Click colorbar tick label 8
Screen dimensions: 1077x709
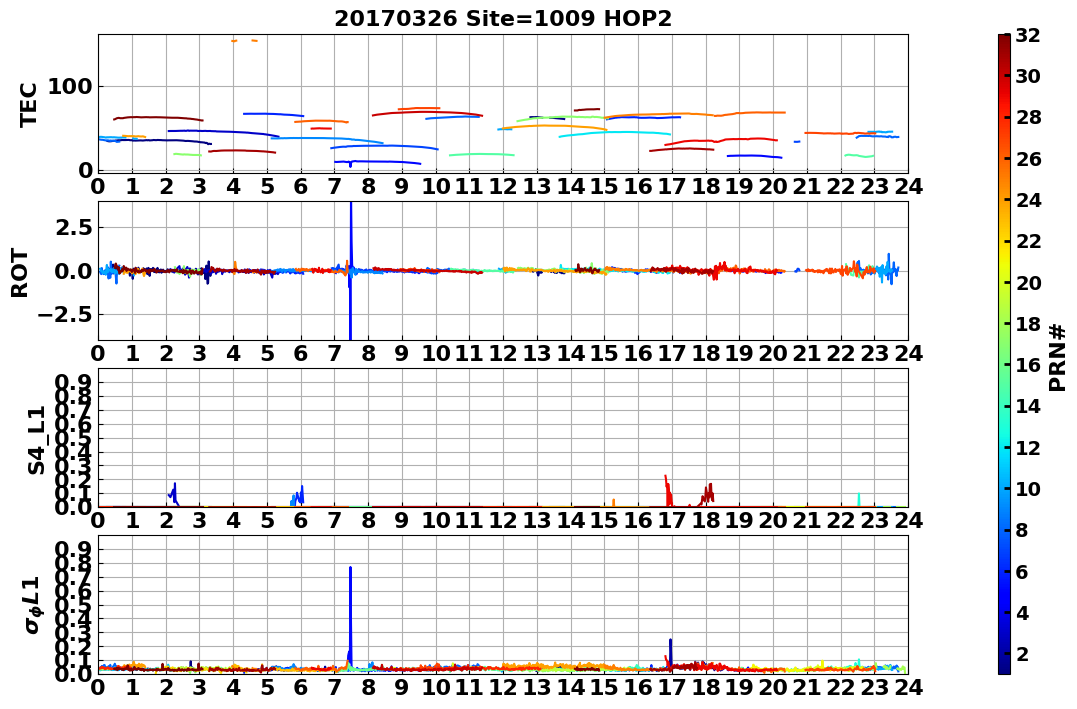click(1022, 530)
